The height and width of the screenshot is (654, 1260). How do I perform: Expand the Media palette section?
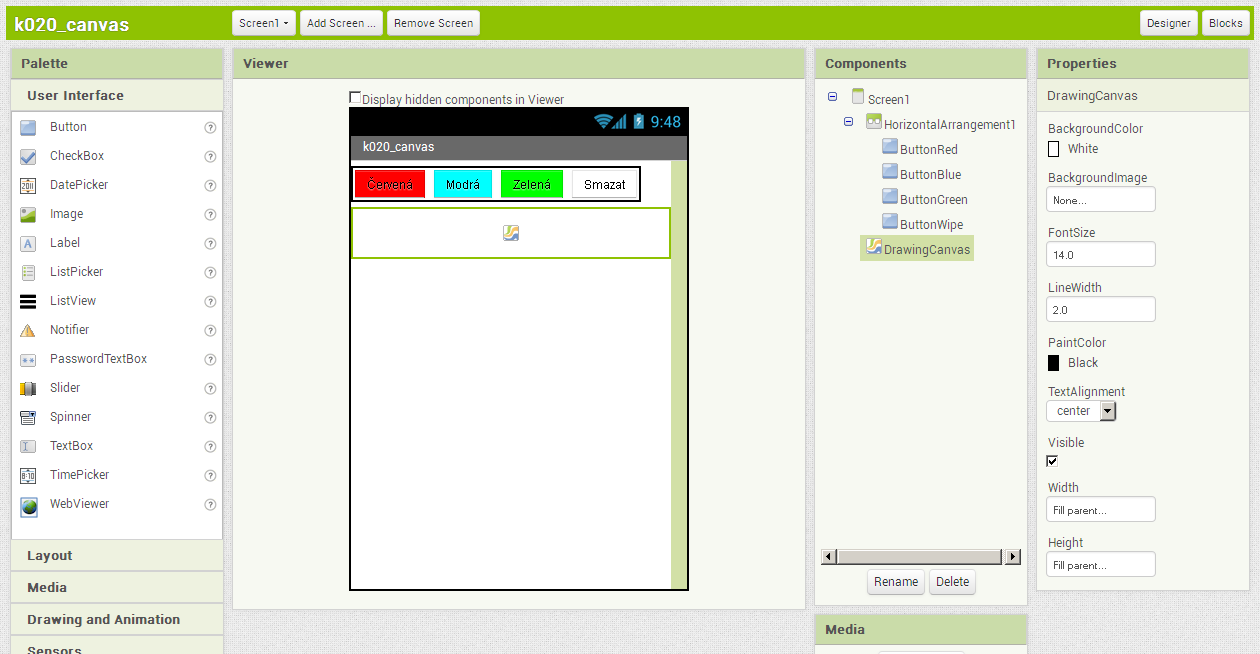(117, 588)
